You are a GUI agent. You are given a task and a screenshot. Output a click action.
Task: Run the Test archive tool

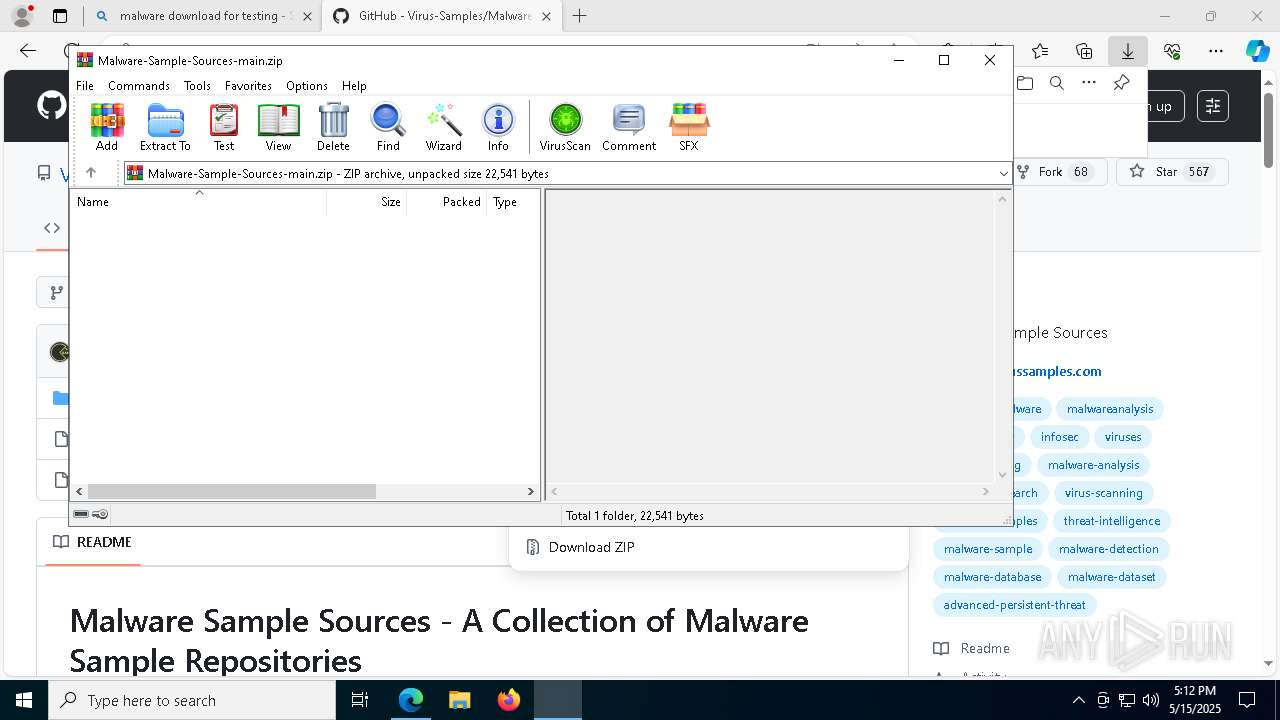224,127
